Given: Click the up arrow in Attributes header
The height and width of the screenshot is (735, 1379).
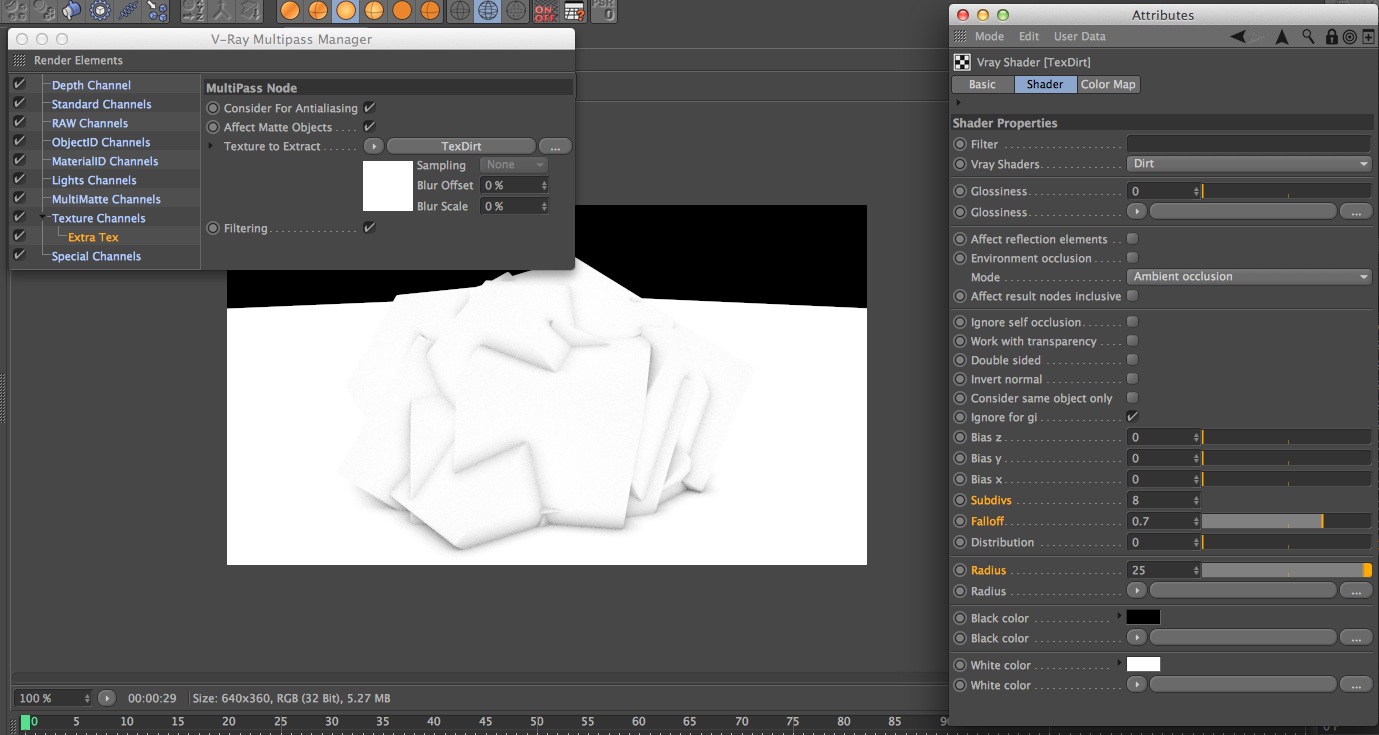Looking at the screenshot, I should pos(1282,36).
